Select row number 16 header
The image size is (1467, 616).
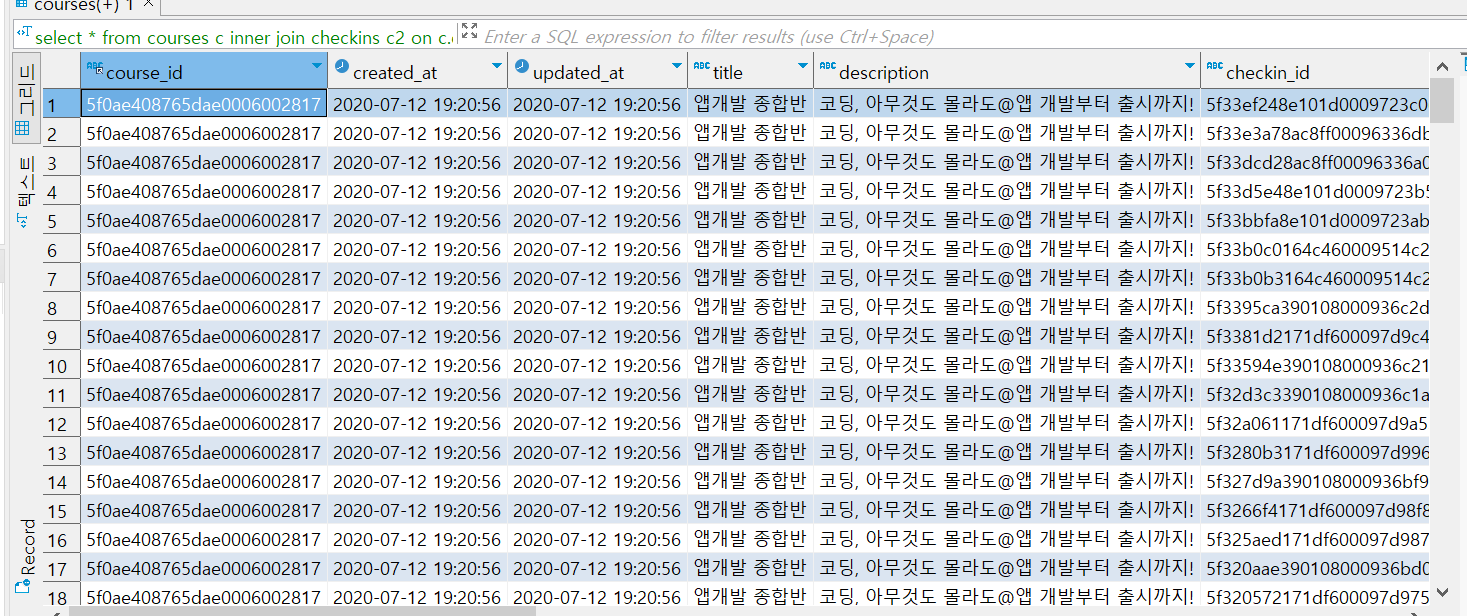coord(61,540)
